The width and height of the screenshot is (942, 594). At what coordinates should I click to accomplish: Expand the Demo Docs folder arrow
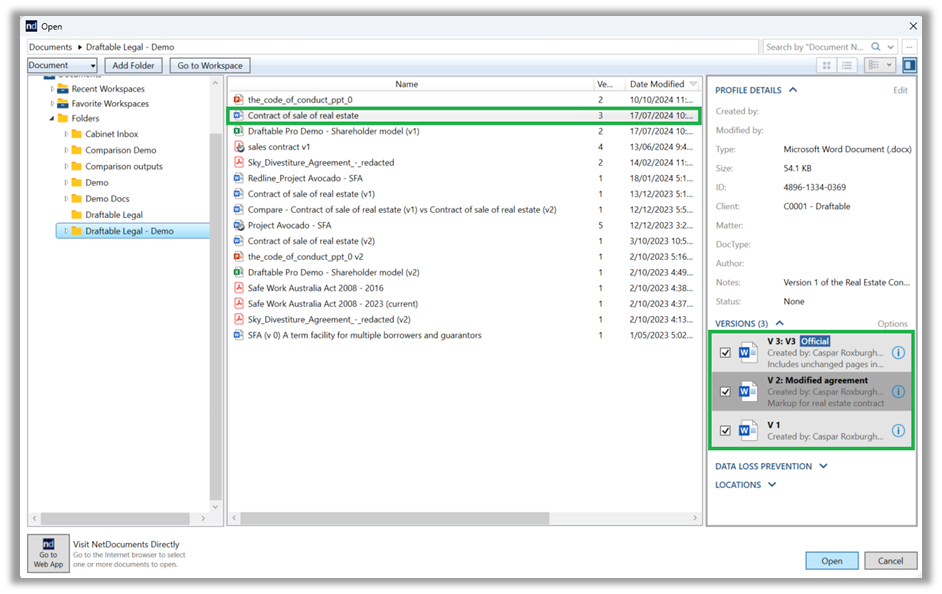click(x=66, y=199)
